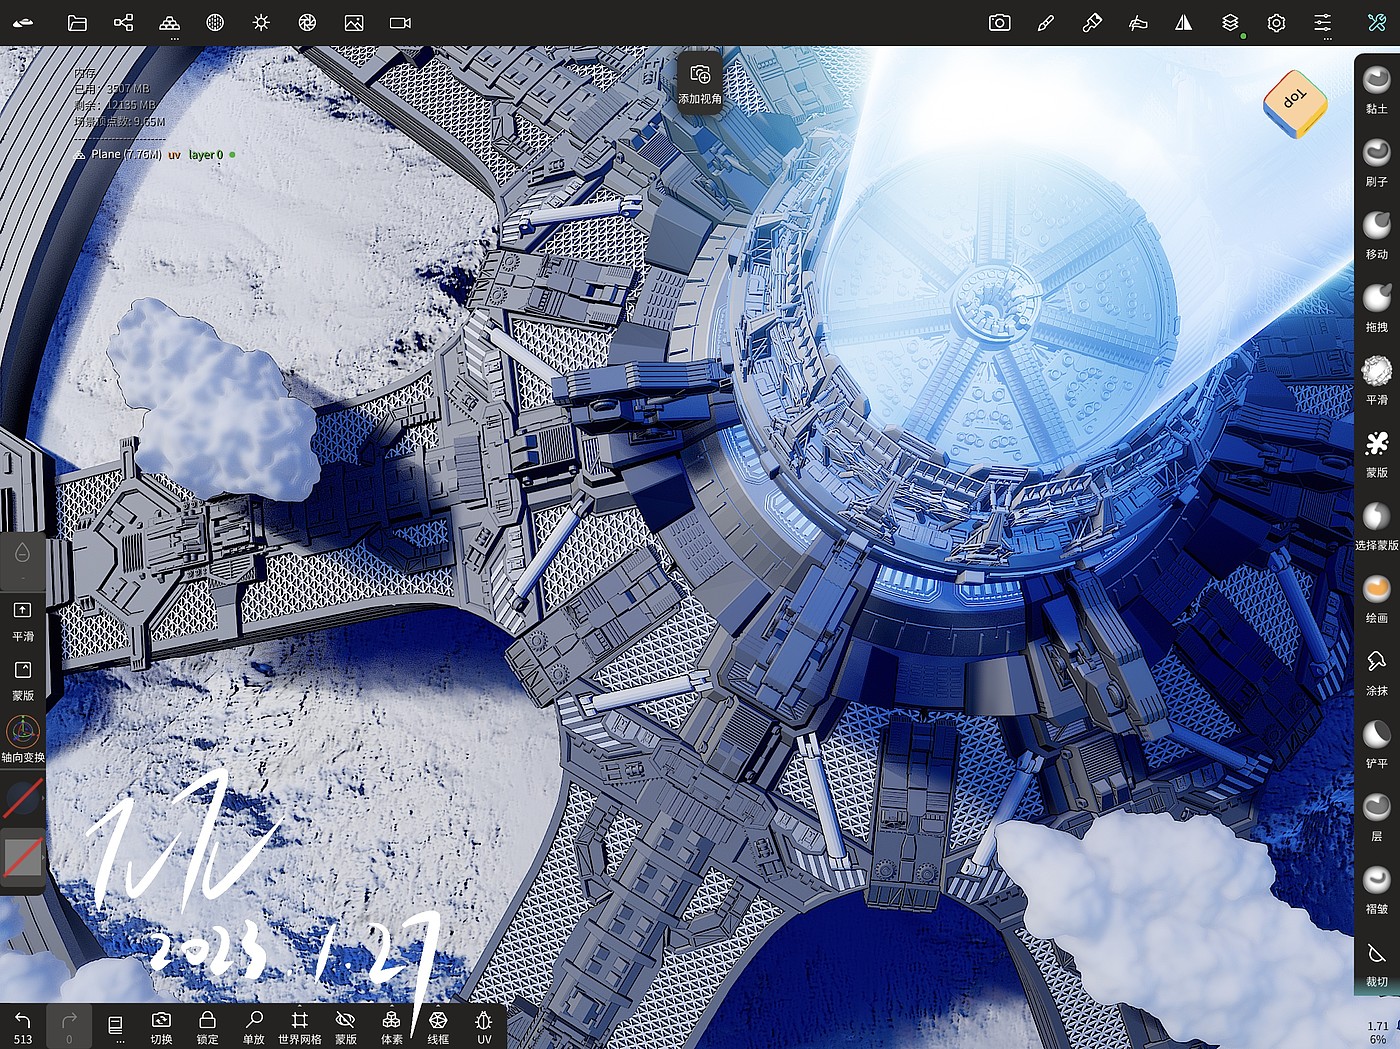Open the symmetry settings triangle icon
1400x1049 pixels.
pos(1183,23)
